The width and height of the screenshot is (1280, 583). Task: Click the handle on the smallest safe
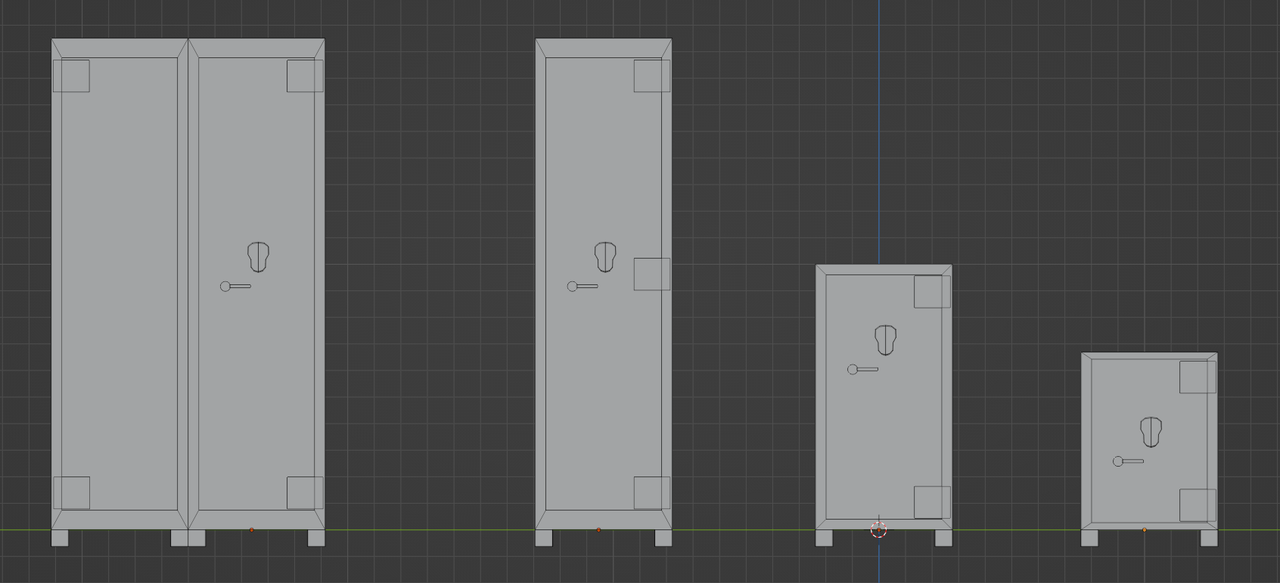coord(1129,461)
